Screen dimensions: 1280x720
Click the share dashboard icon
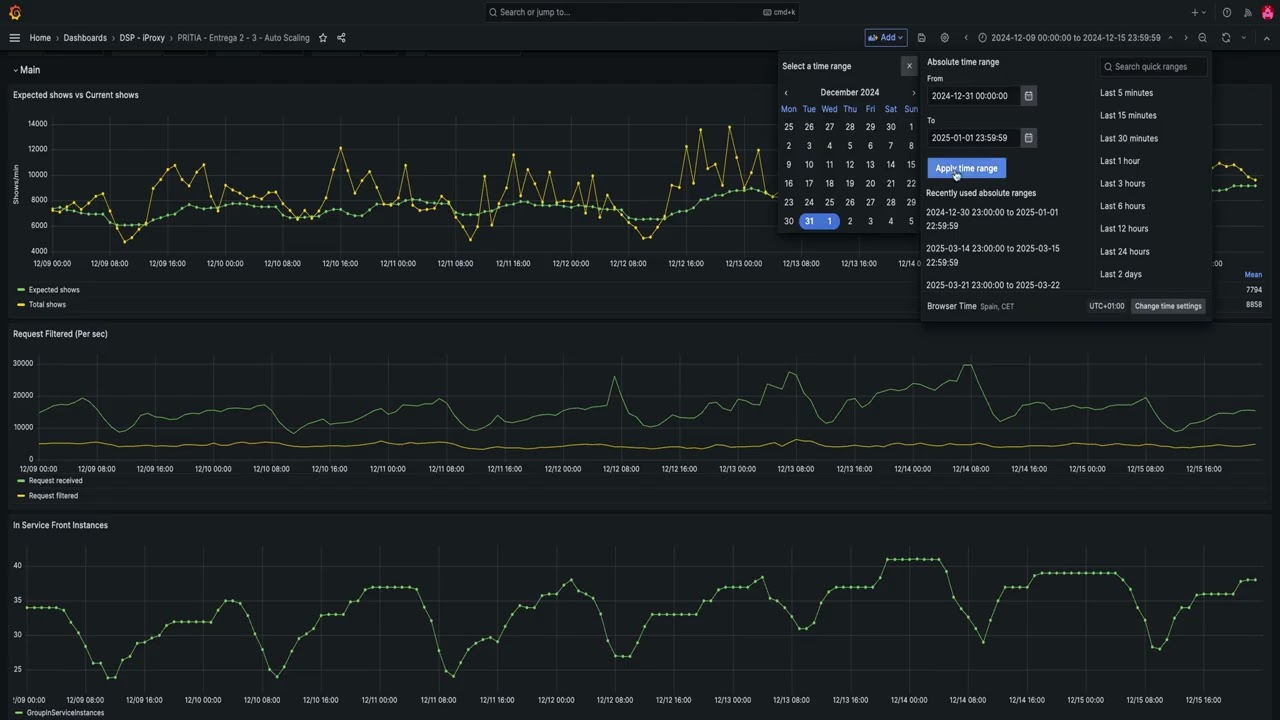pos(341,38)
